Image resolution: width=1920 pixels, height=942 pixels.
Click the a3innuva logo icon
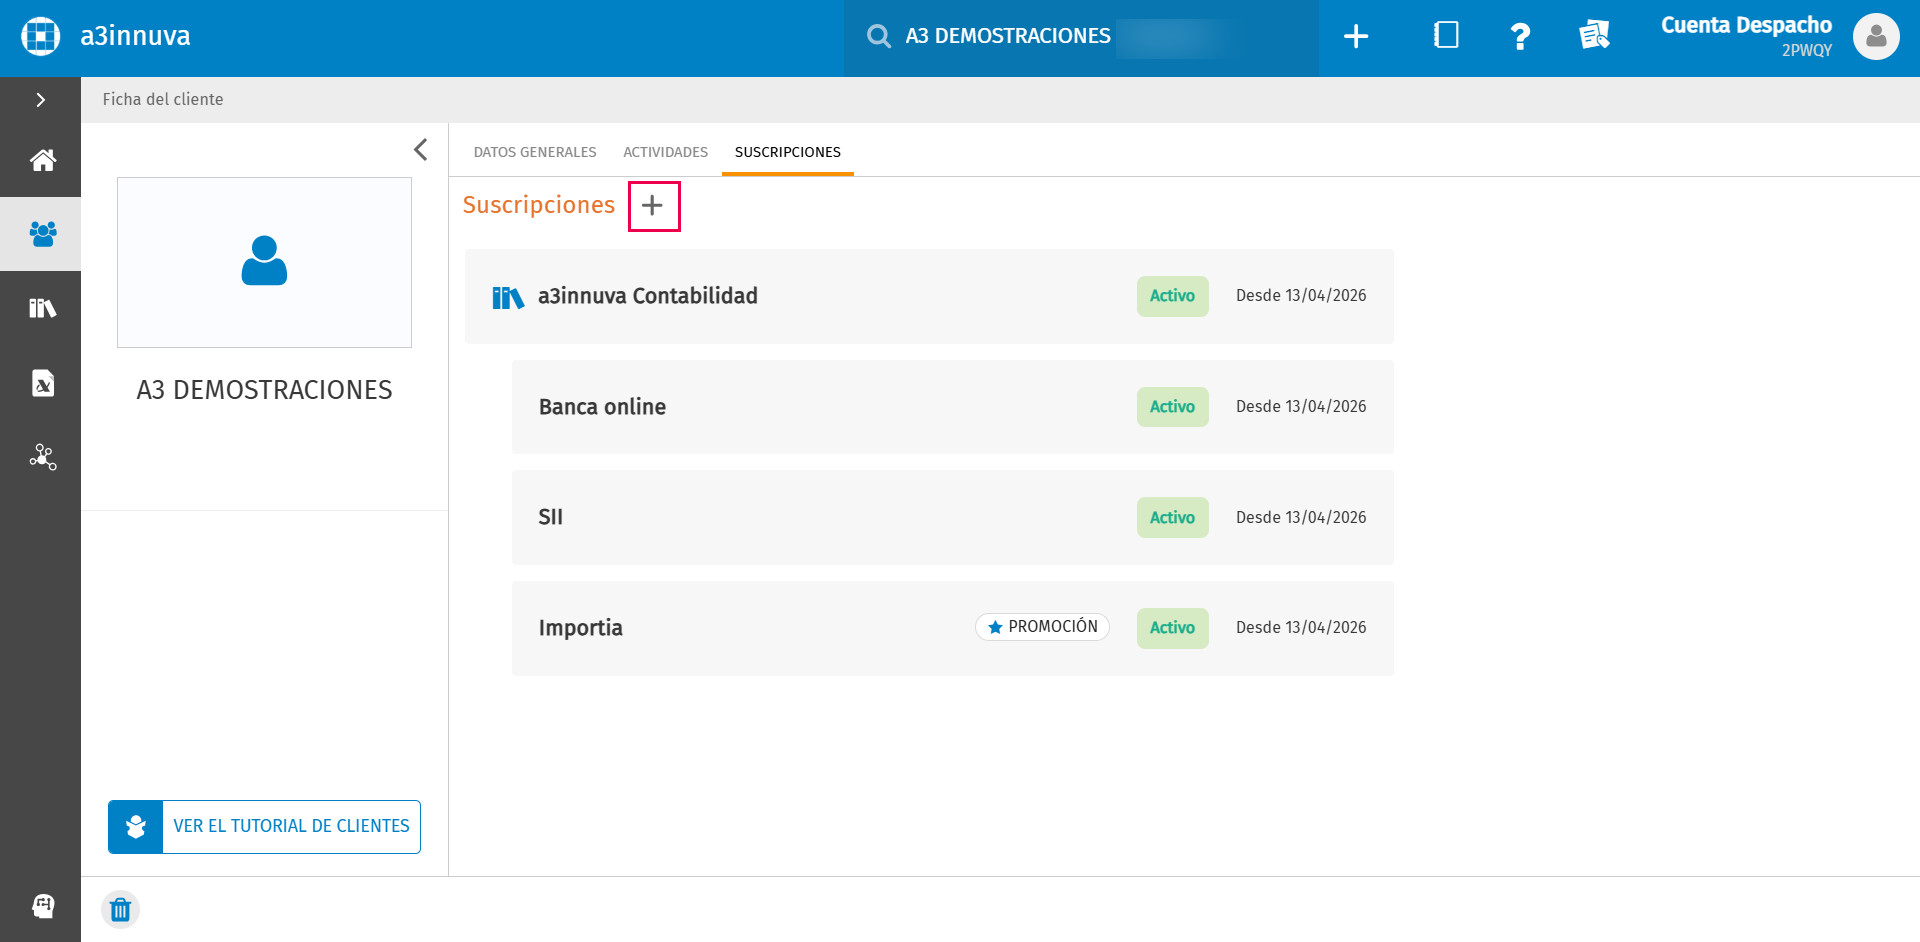pos(41,36)
